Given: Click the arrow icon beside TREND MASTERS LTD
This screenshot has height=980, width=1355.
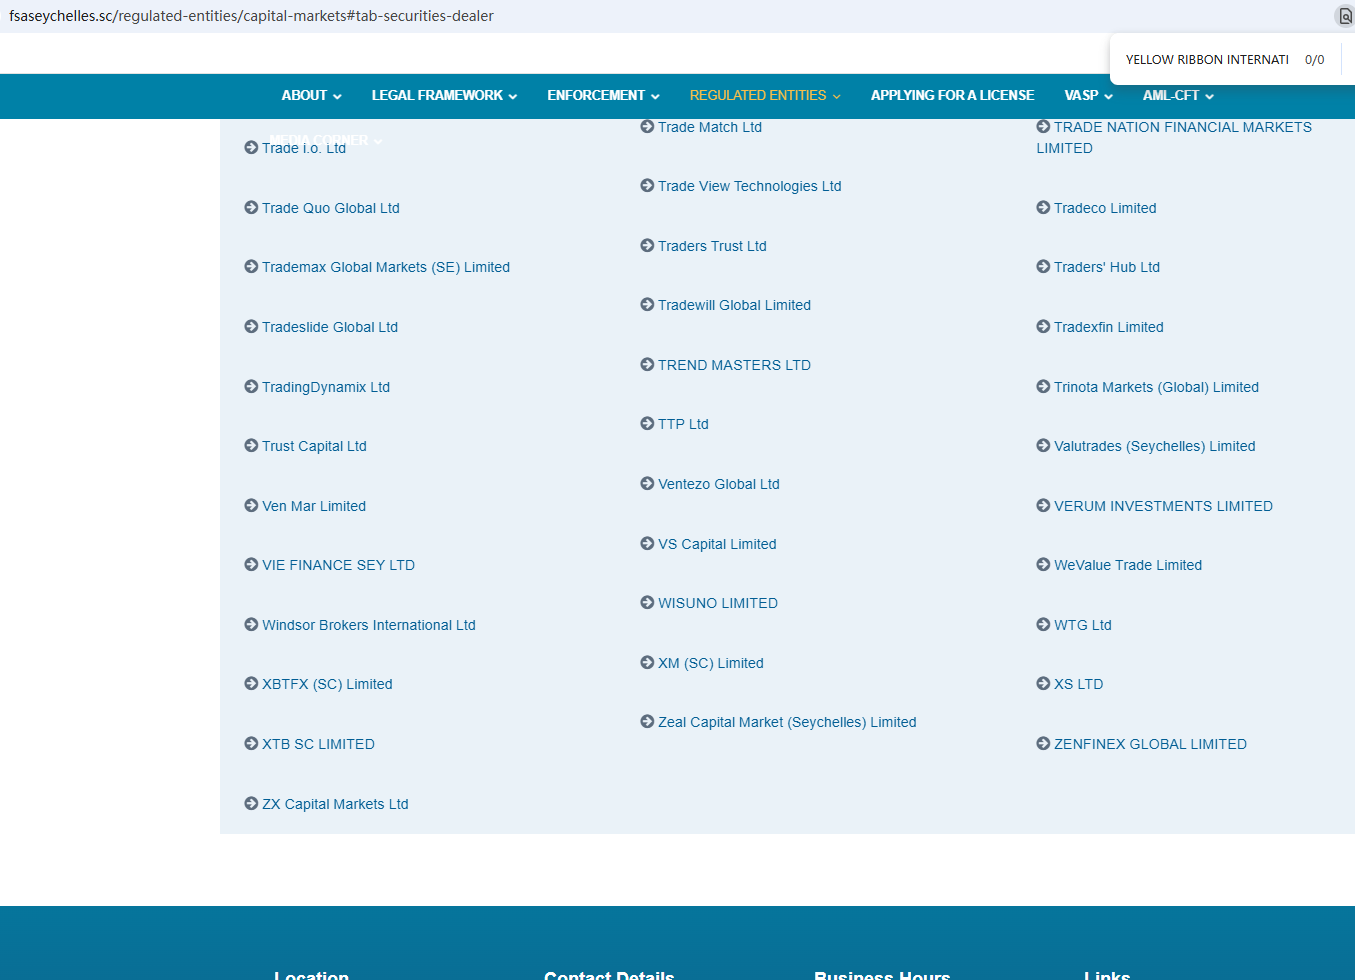Looking at the screenshot, I should click(647, 364).
